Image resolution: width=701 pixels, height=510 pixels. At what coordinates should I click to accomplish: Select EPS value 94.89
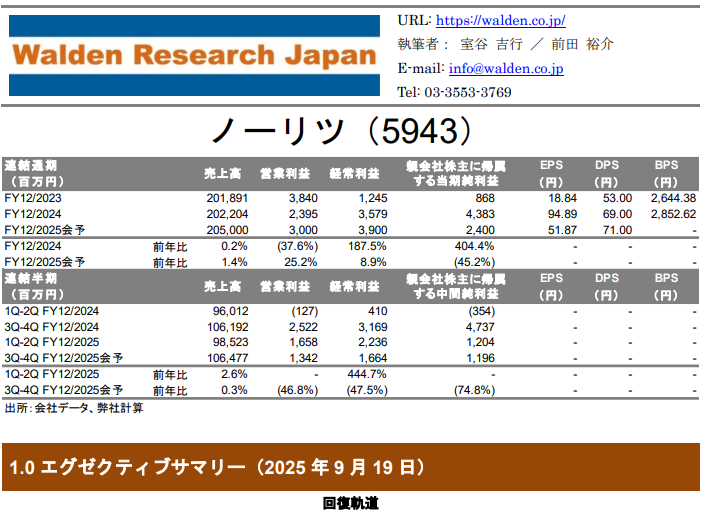coord(562,214)
